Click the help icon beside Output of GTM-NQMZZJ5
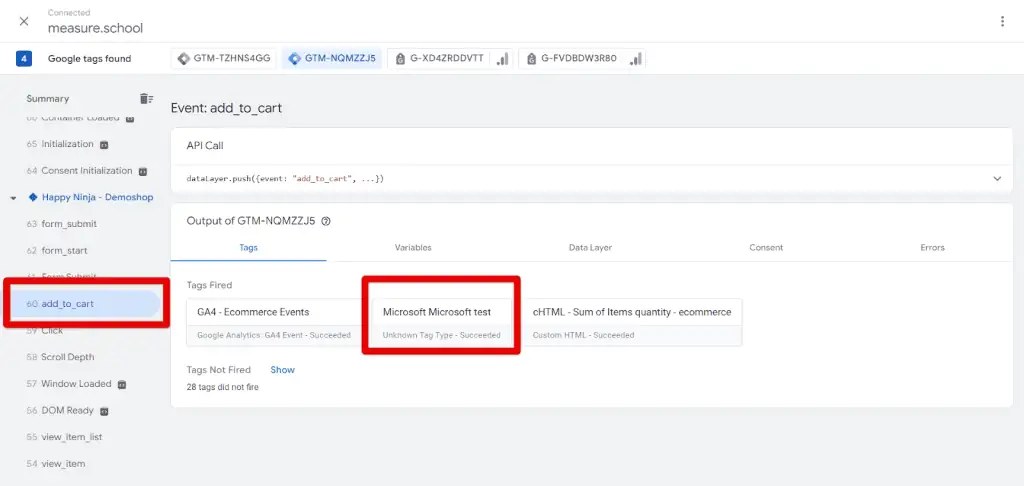Screen dimensions: 1024x486 point(326,221)
